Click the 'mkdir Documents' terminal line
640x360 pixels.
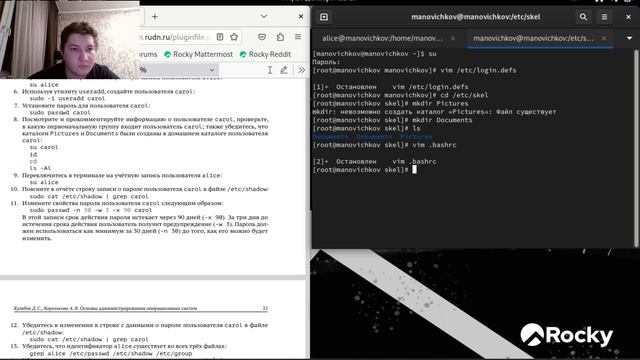tap(392, 120)
